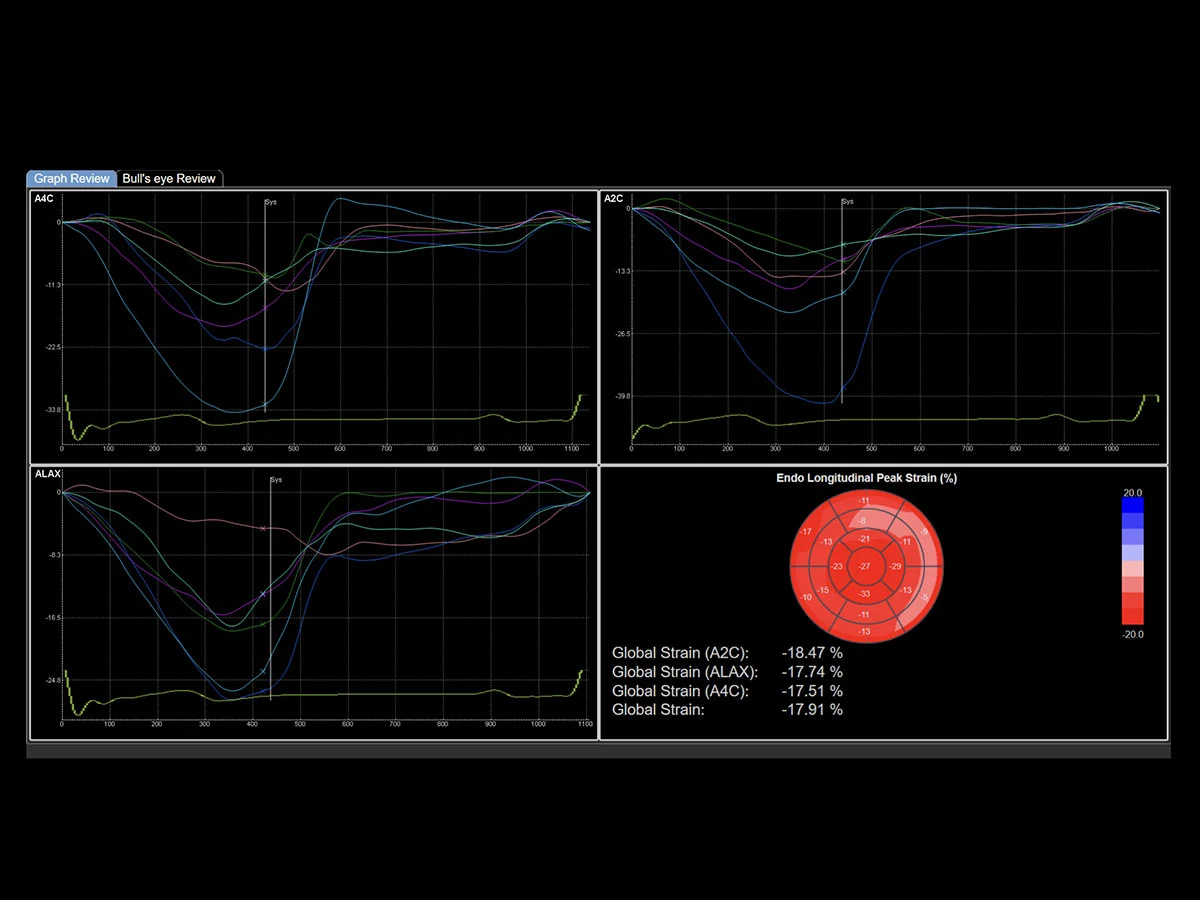
Task: Click the Sys marker in A2C graph
Action: pyautogui.click(x=847, y=202)
